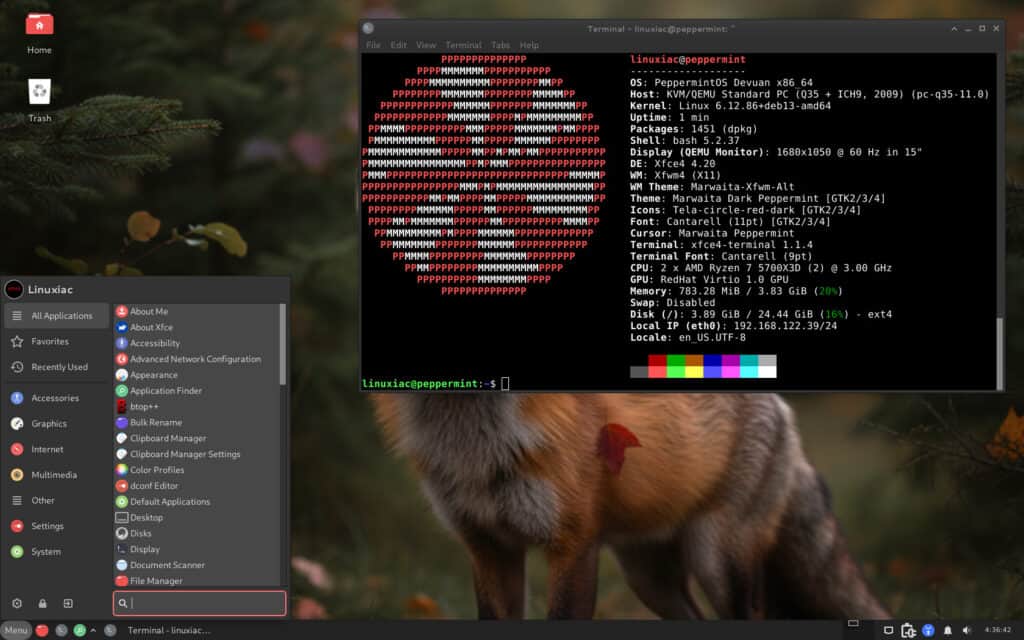Click the application list scrollbar
1024x640 pixels.
point(283,344)
